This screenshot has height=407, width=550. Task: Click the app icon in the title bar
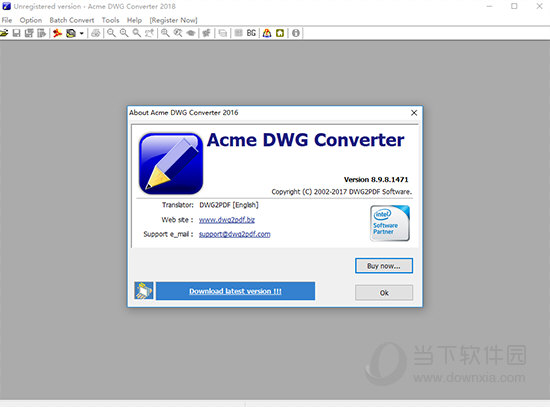tap(6, 6)
